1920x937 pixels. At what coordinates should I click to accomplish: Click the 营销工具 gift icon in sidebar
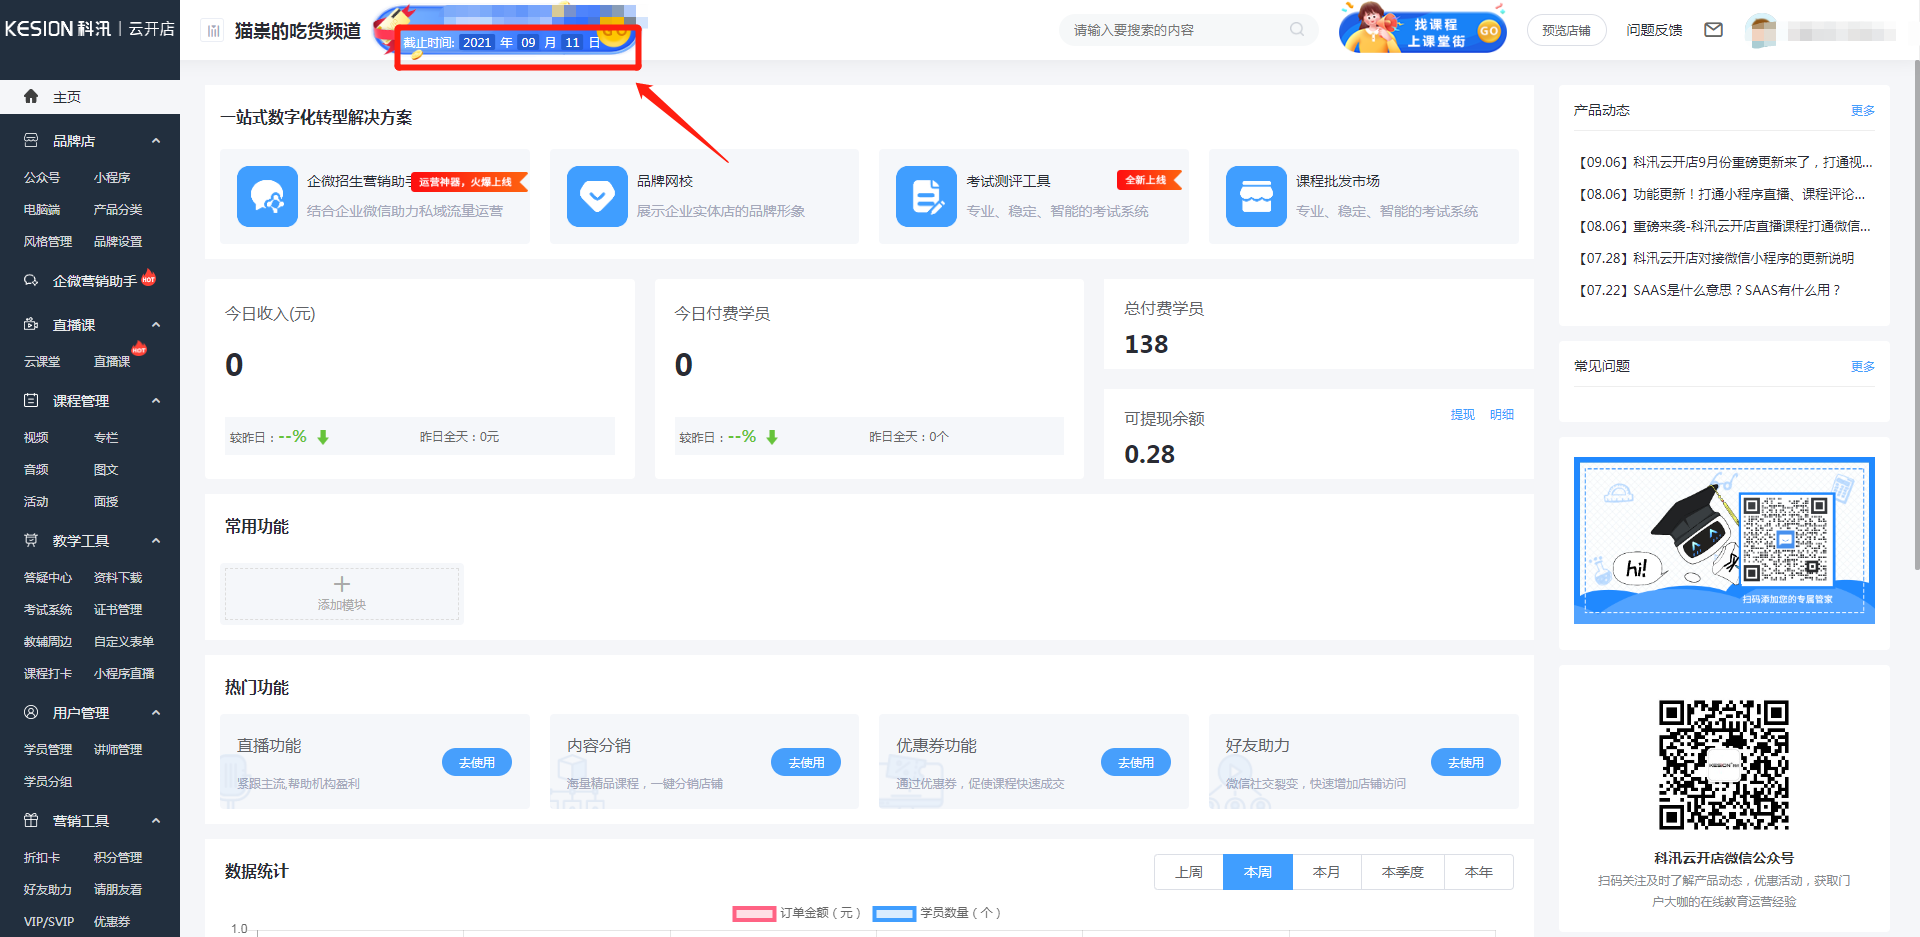[x=31, y=821]
